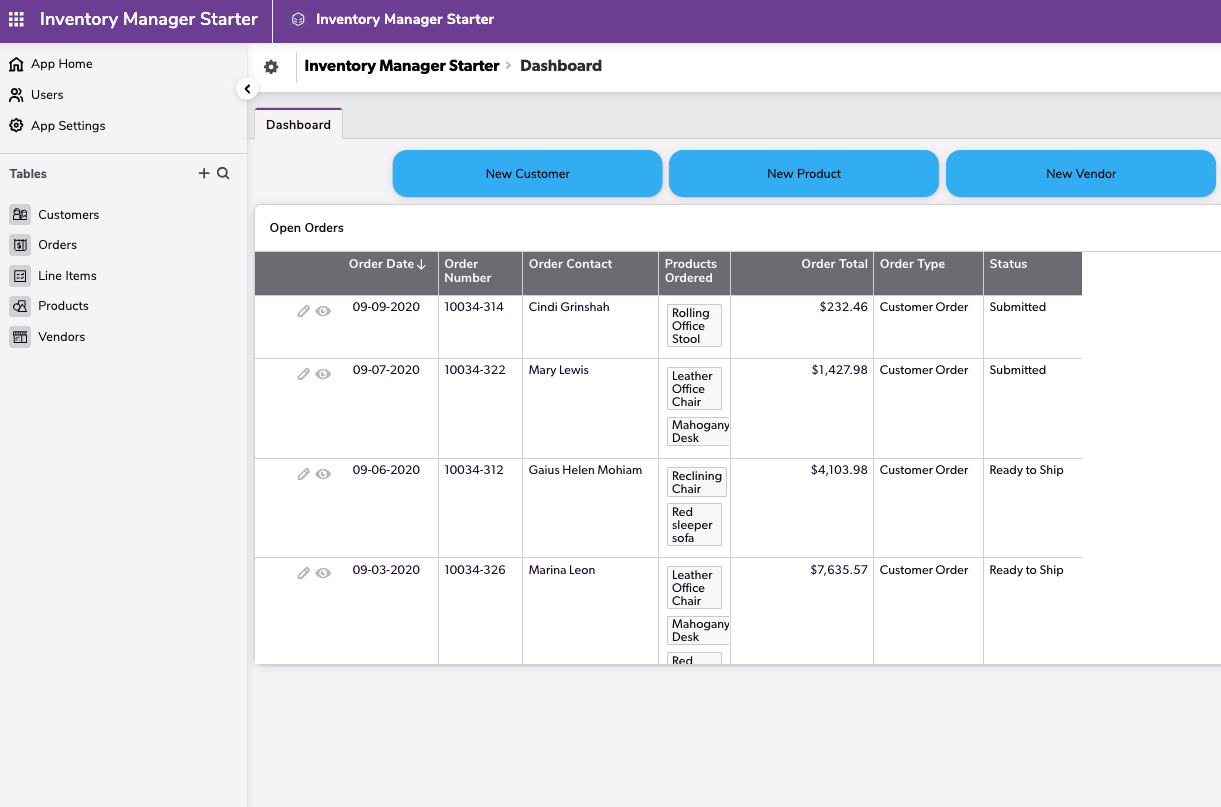Open App Home from the sidebar
Screen dimensions: 1221x807
(62, 63)
